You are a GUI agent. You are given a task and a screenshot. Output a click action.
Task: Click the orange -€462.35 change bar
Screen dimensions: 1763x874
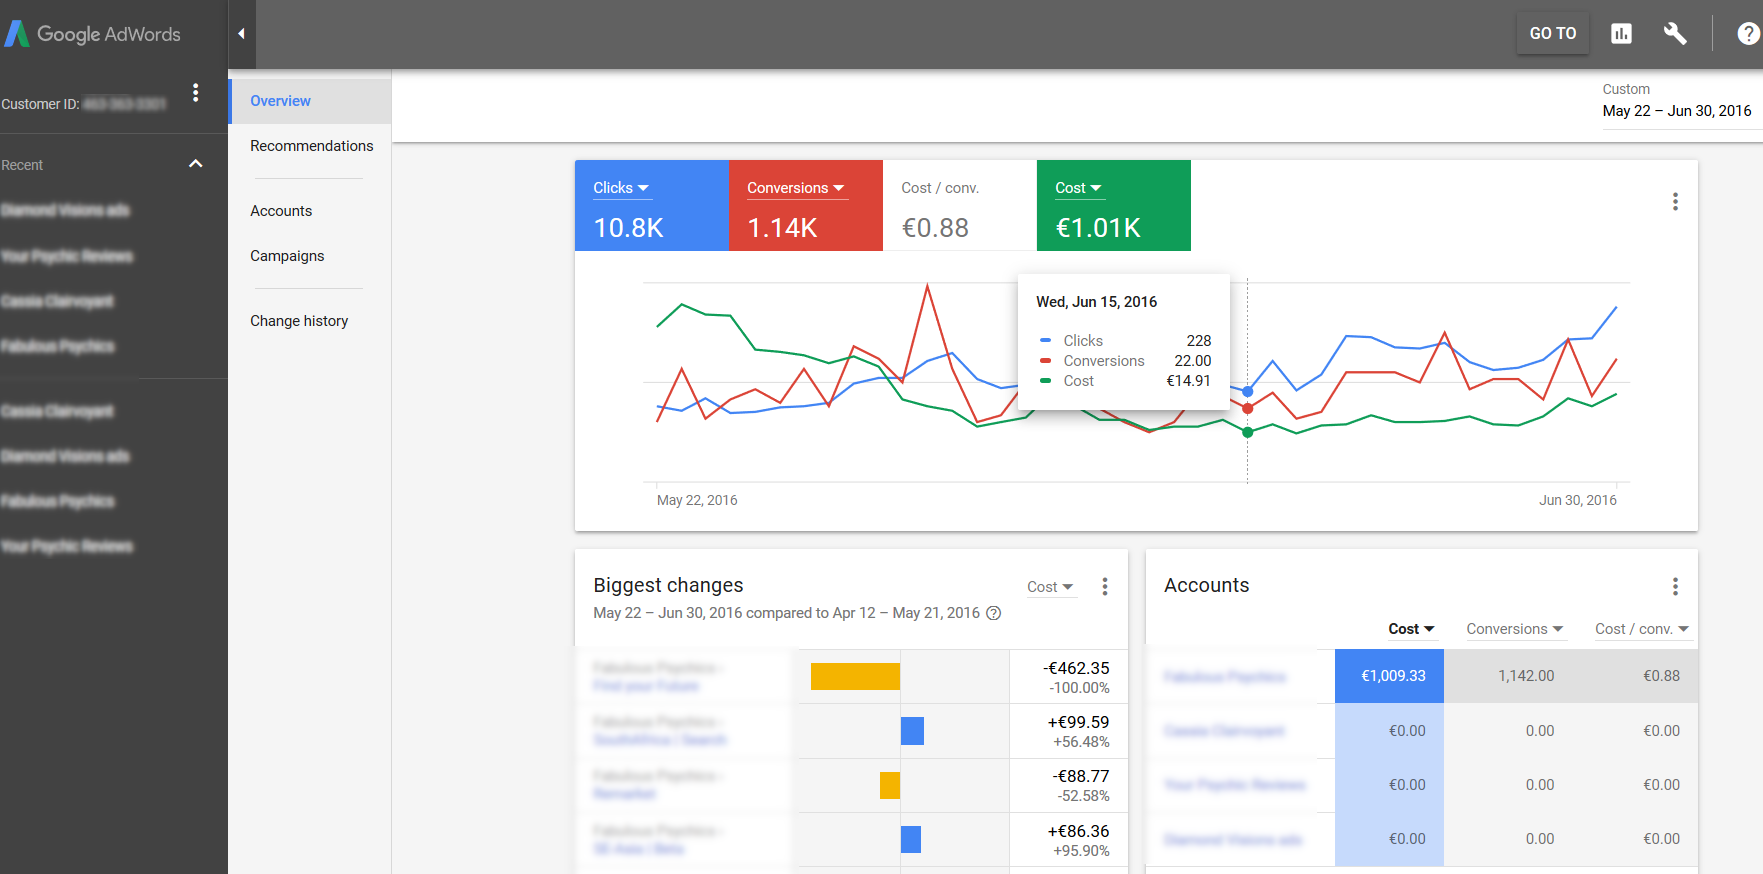click(x=855, y=677)
